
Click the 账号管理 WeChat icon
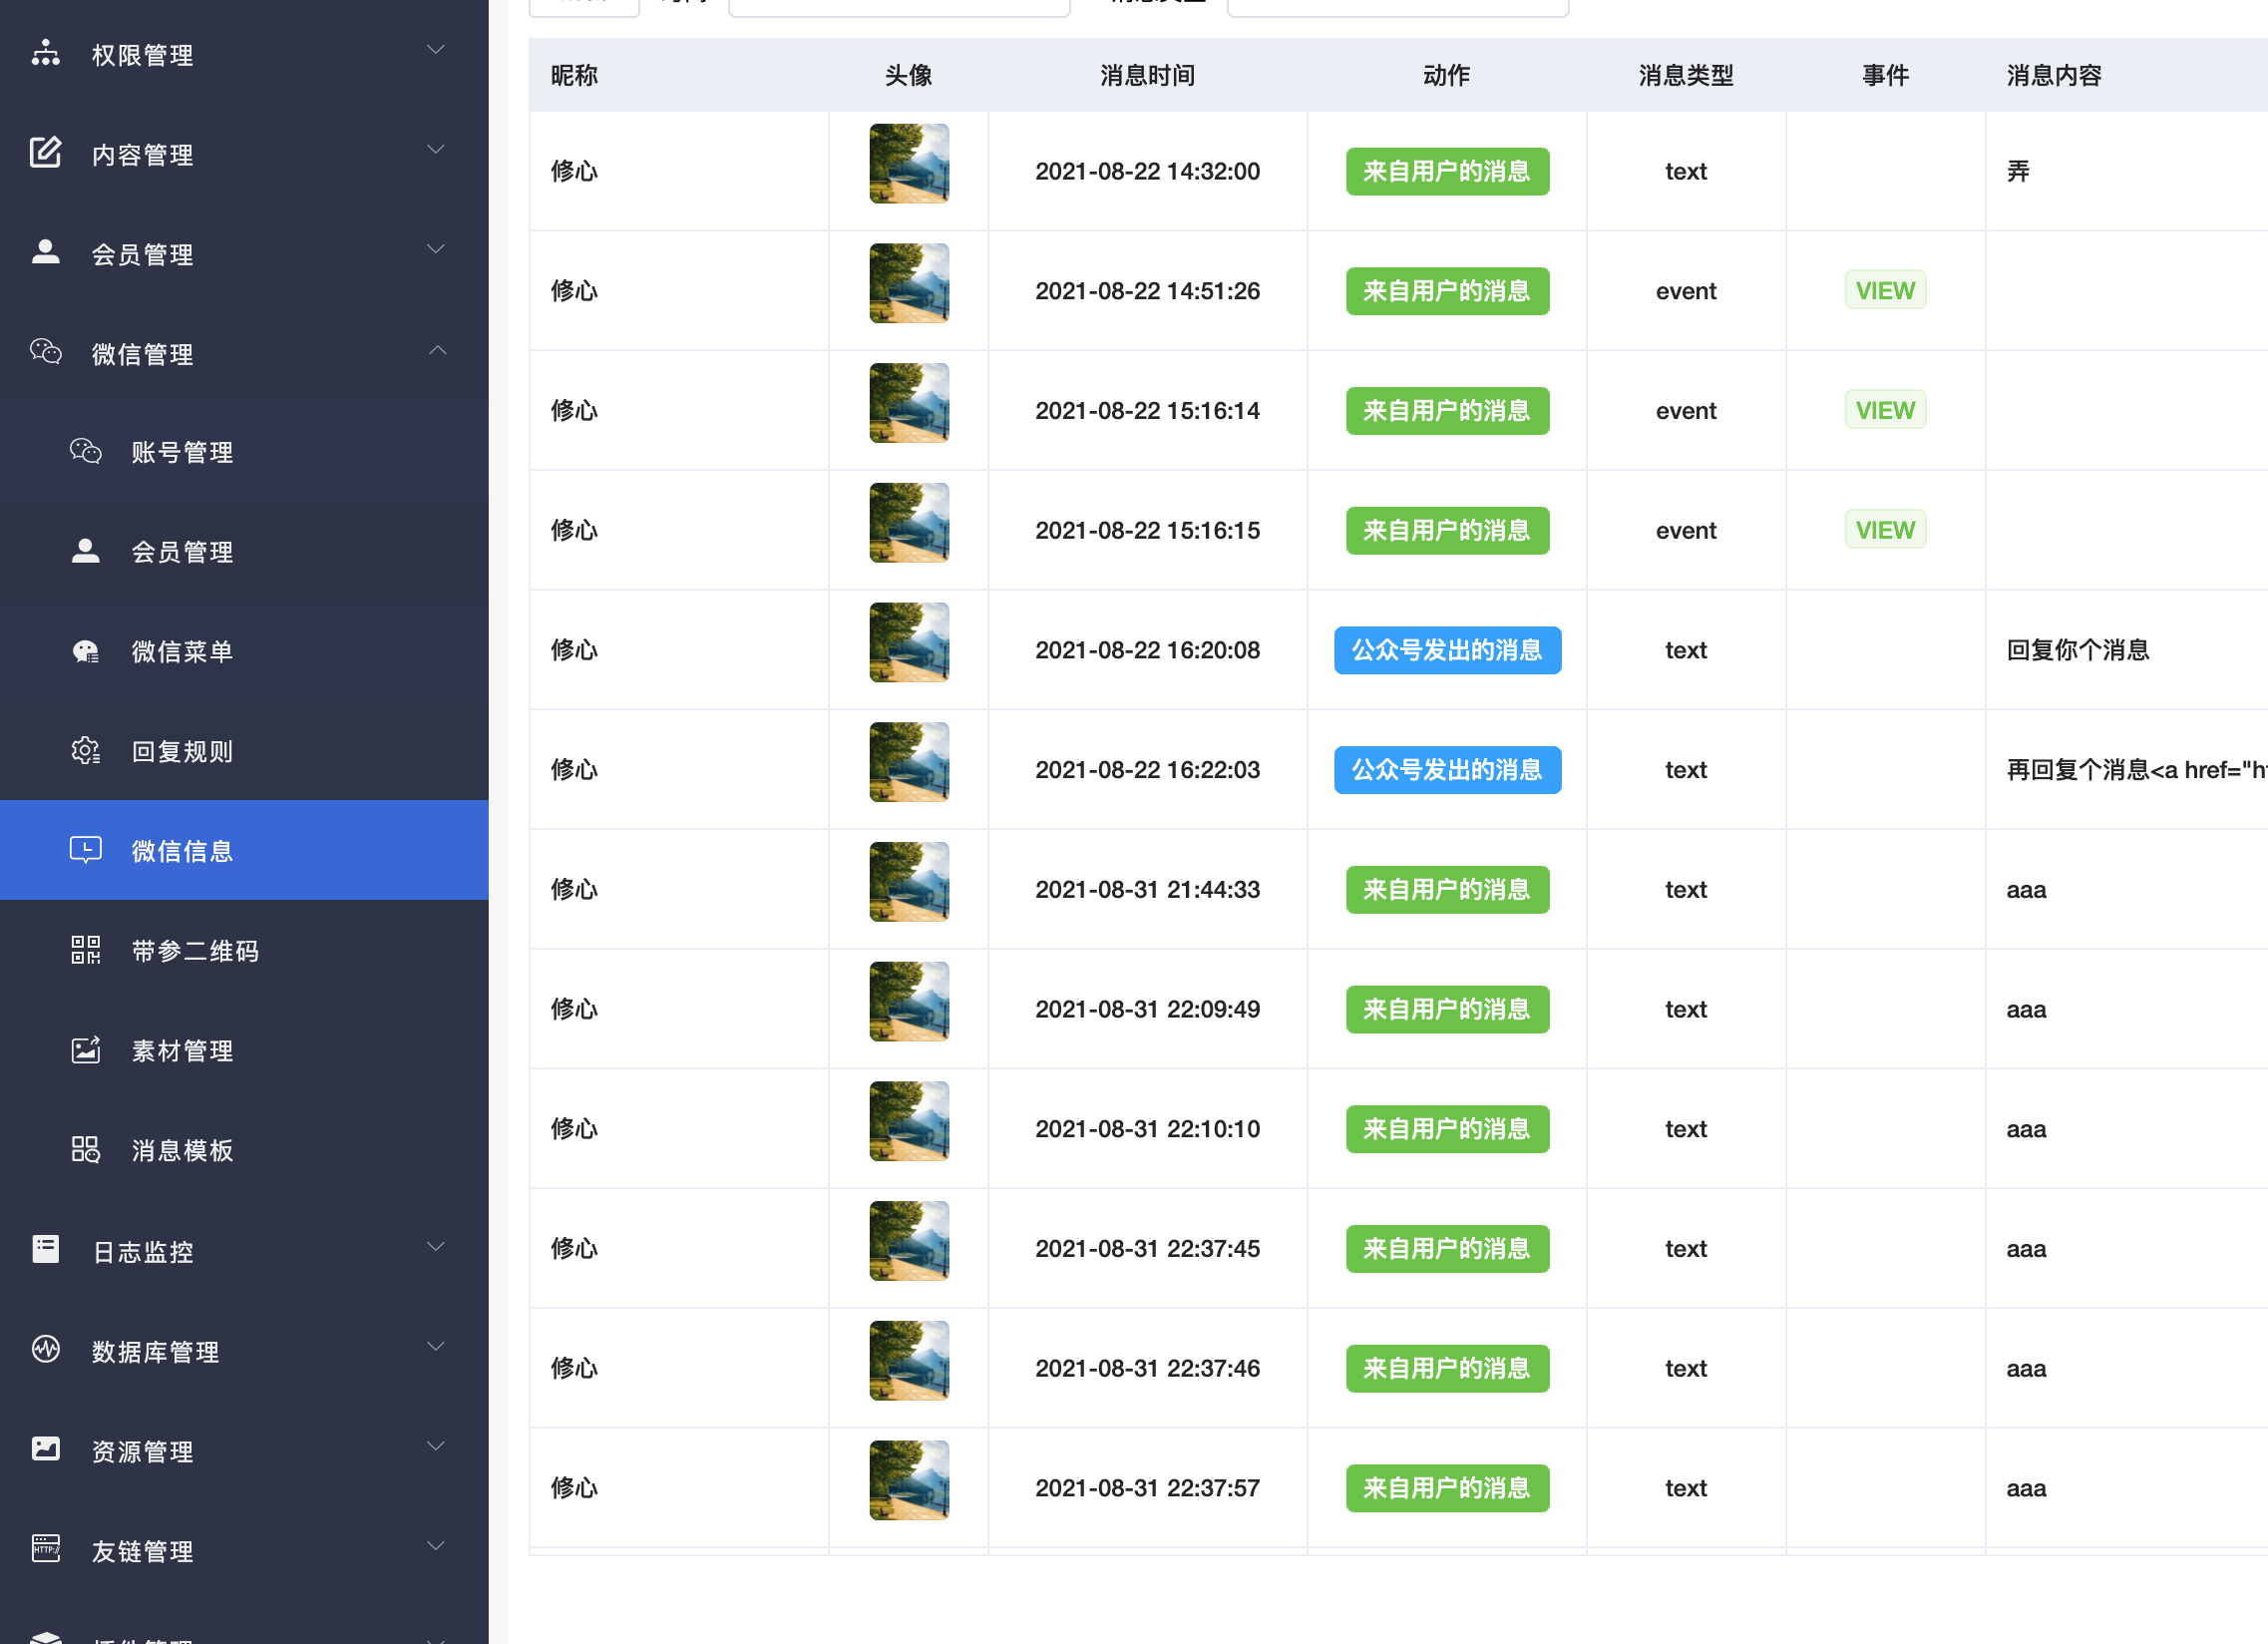coord(85,452)
